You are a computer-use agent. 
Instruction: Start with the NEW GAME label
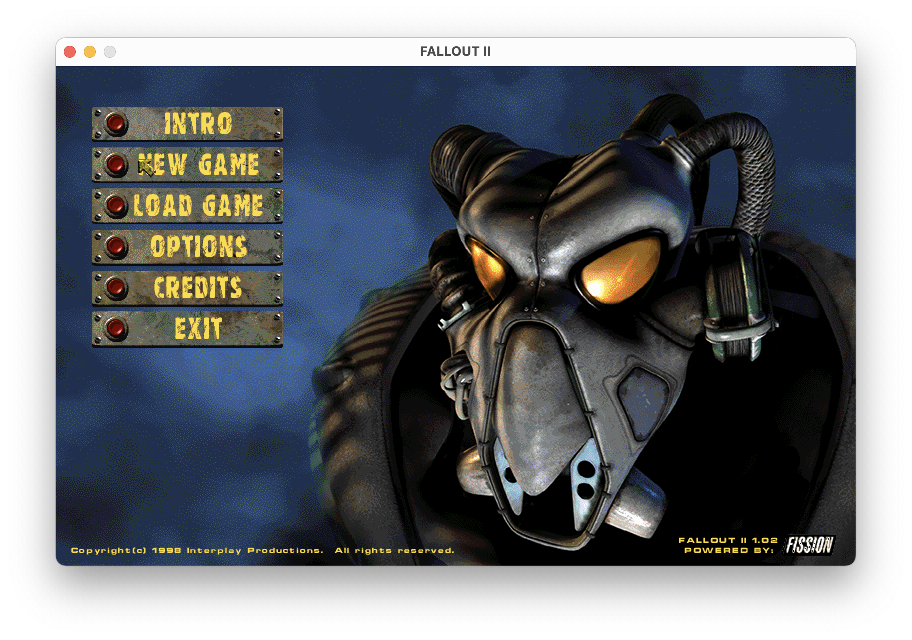198,165
